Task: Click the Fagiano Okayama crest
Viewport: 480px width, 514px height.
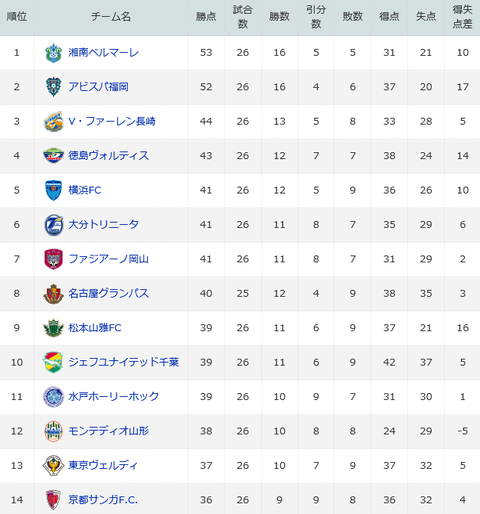Action: (x=53, y=259)
